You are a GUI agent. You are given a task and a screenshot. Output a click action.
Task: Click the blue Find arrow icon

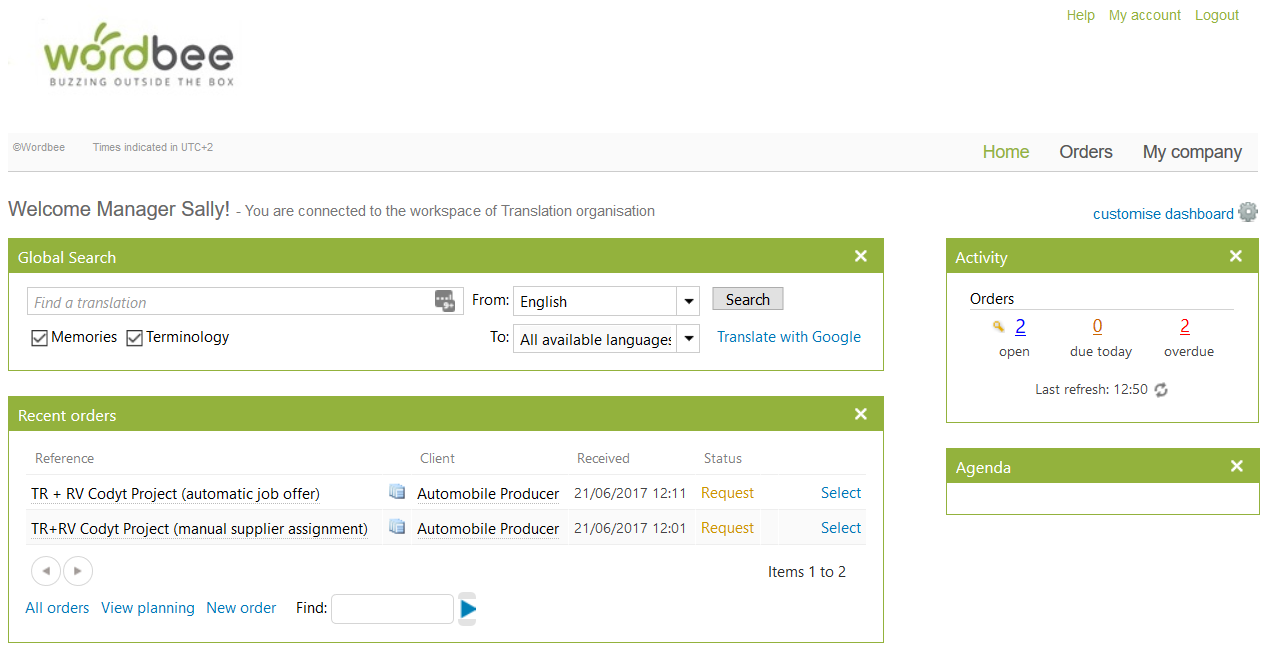[468, 608]
